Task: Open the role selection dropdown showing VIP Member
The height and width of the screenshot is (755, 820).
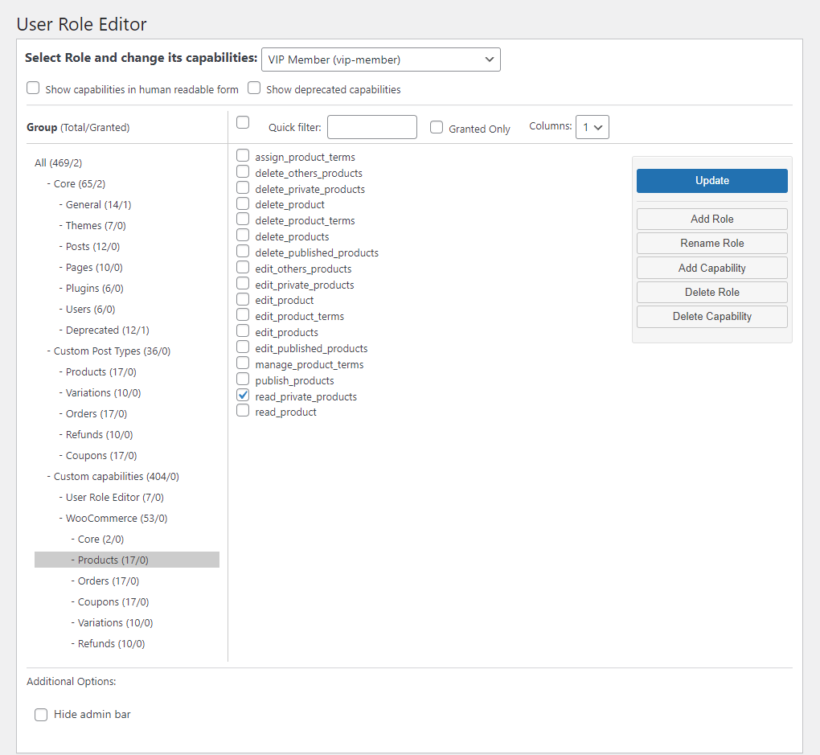Action: click(380, 59)
